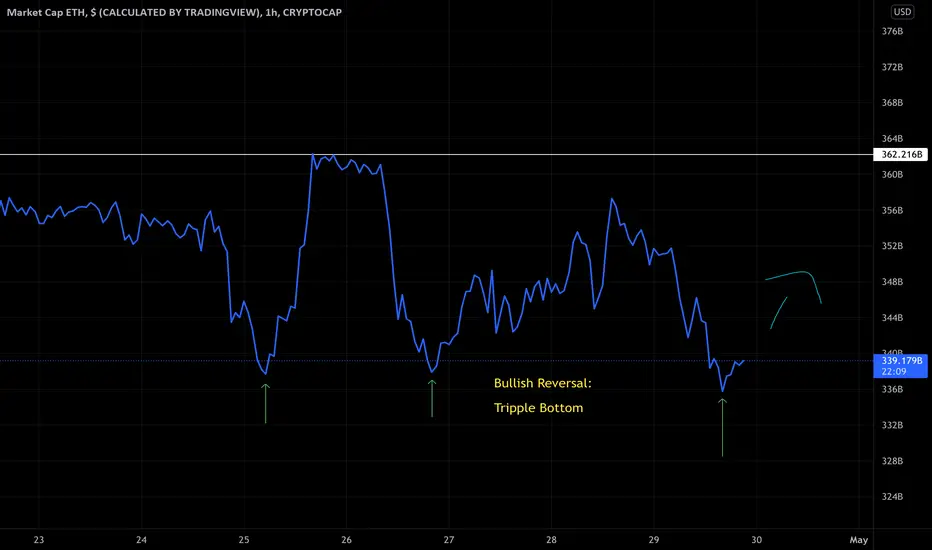This screenshot has width=932, height=550.
Task: Click the 339.179B current value label
Action: coord(901,360)
